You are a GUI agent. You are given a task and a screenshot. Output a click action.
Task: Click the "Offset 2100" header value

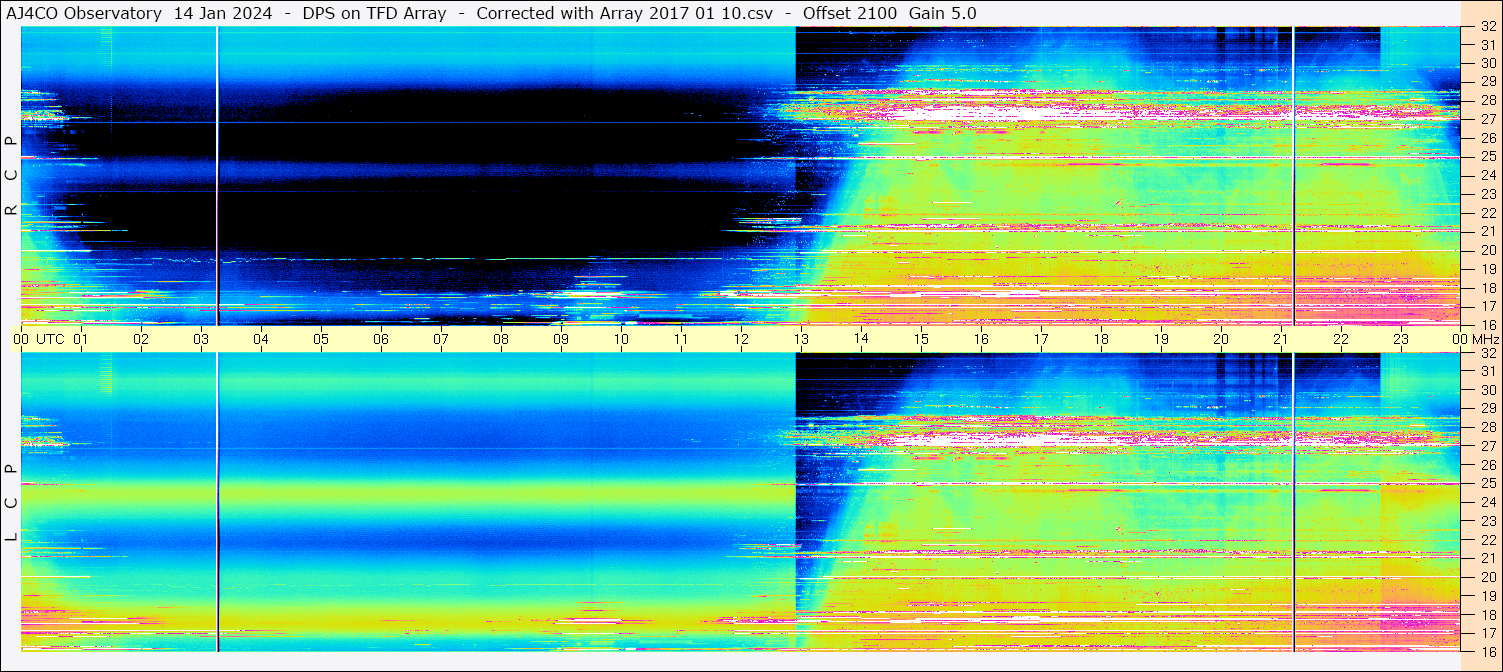[x=850, y=13]
